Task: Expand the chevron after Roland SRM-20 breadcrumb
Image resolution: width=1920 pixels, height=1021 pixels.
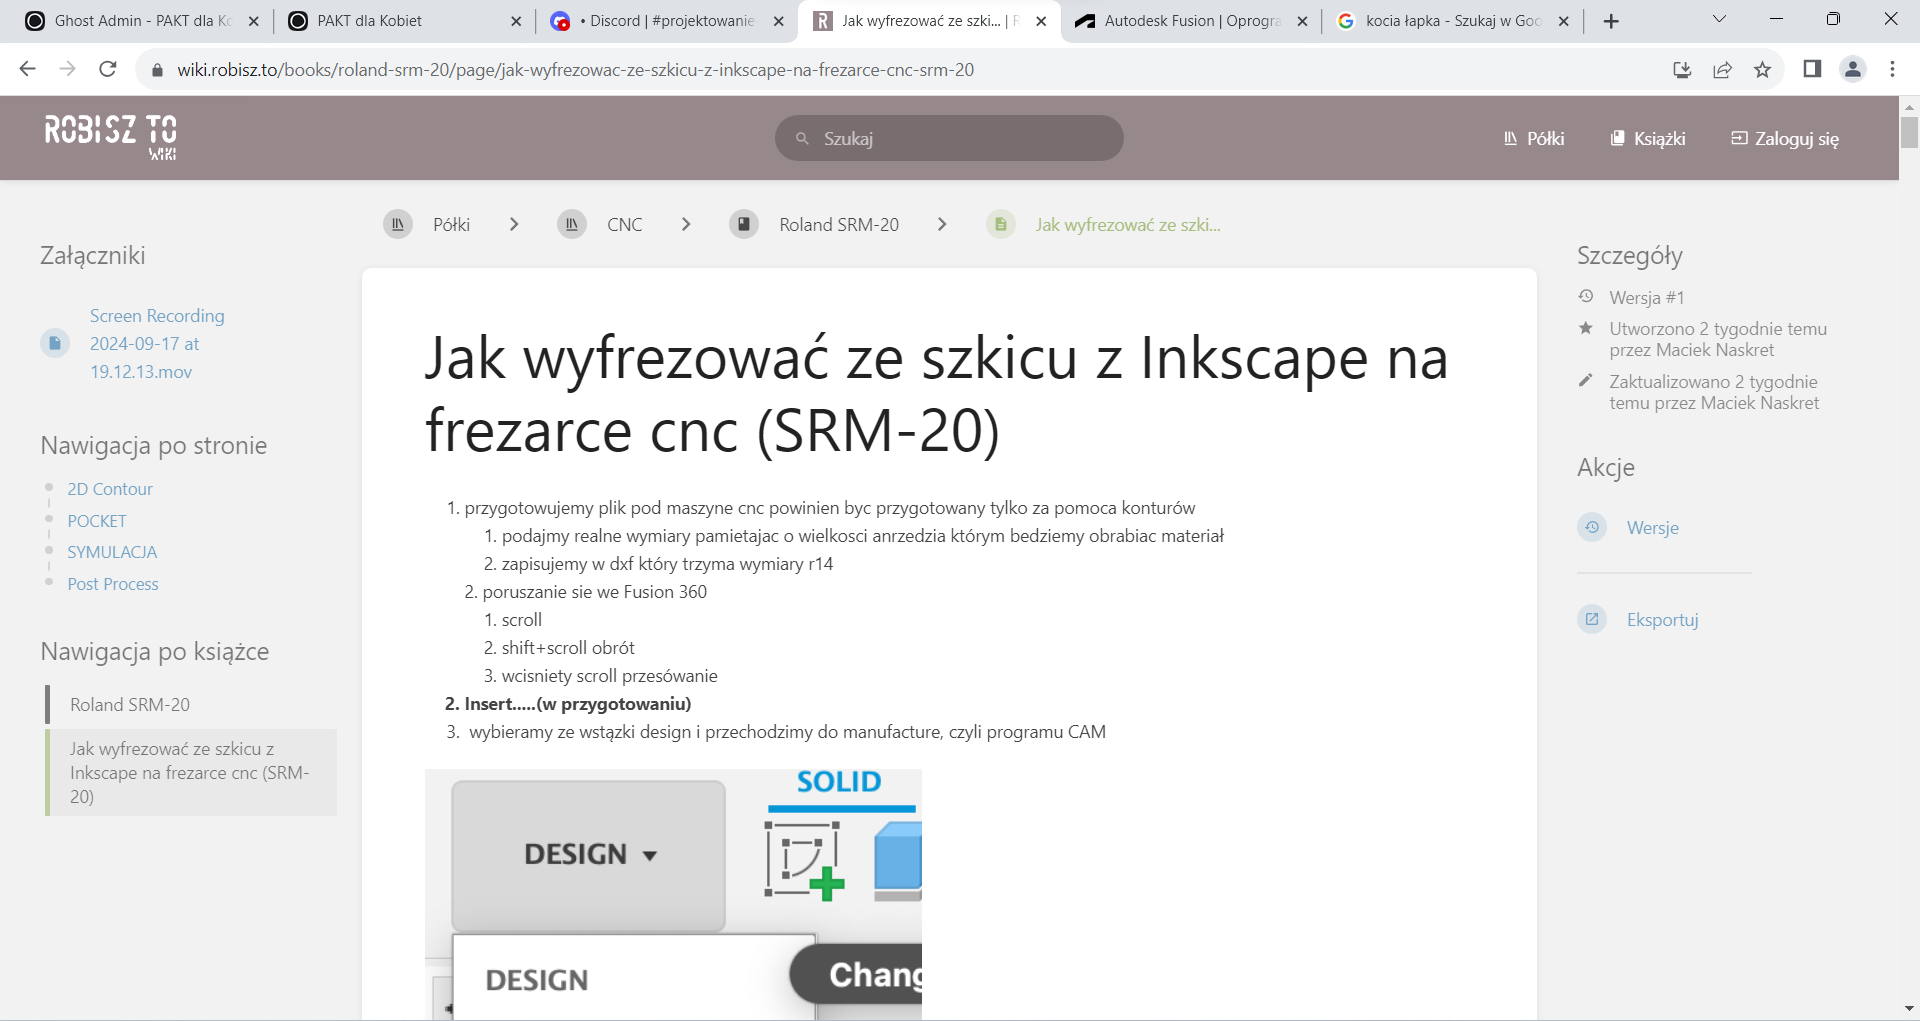Action: [x=942, y=224]
